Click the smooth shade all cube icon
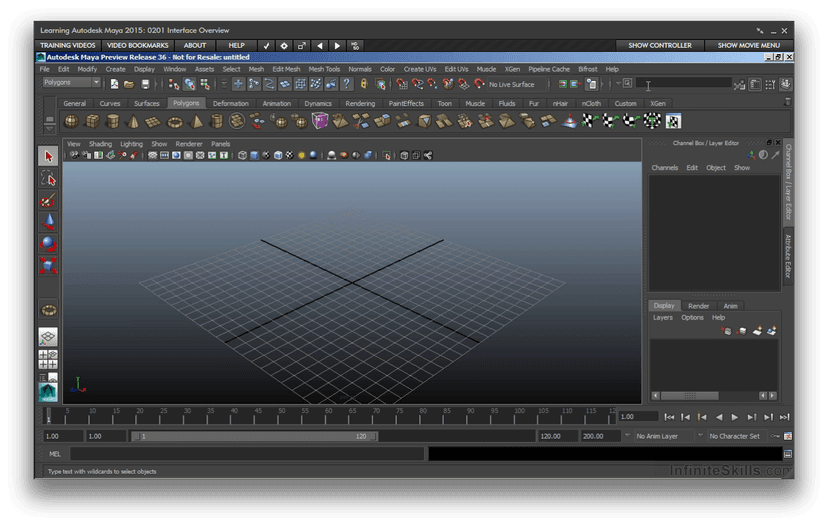The height and width of the screenshot is (526, 828). tap(255, 155)
